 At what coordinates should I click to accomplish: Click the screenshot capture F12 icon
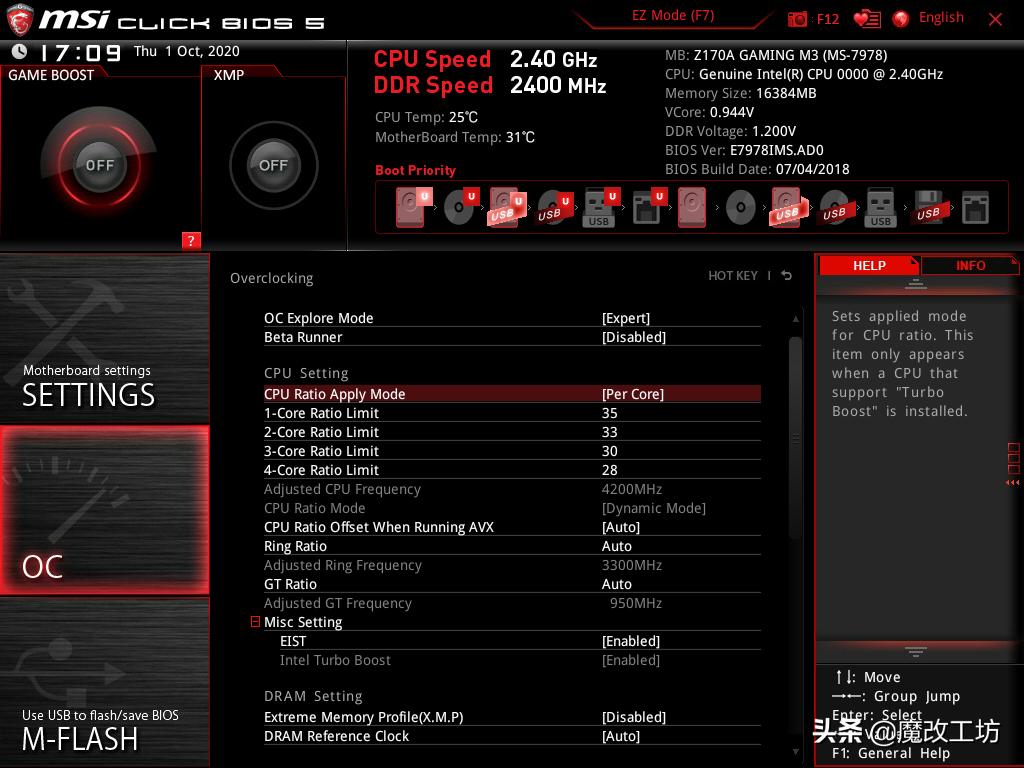click(x=798, y=17)
